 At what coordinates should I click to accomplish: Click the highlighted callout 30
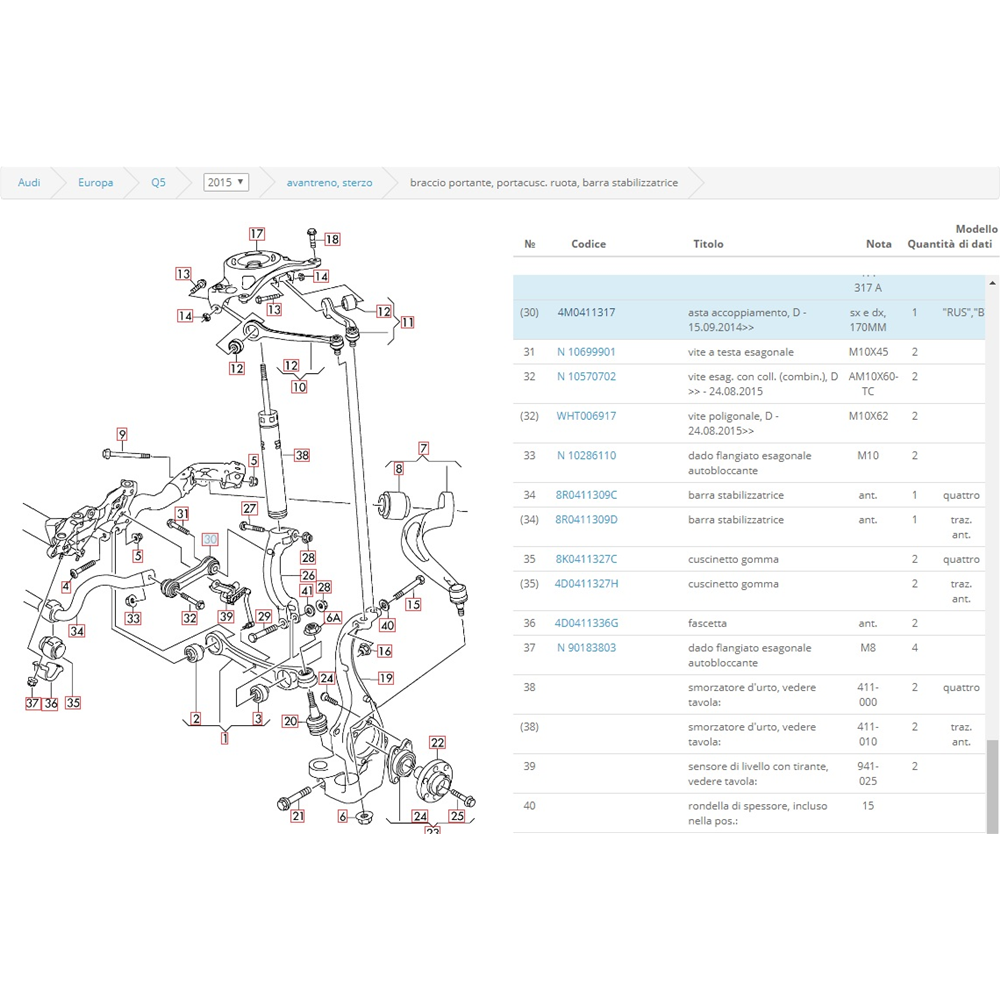(210, 539)
